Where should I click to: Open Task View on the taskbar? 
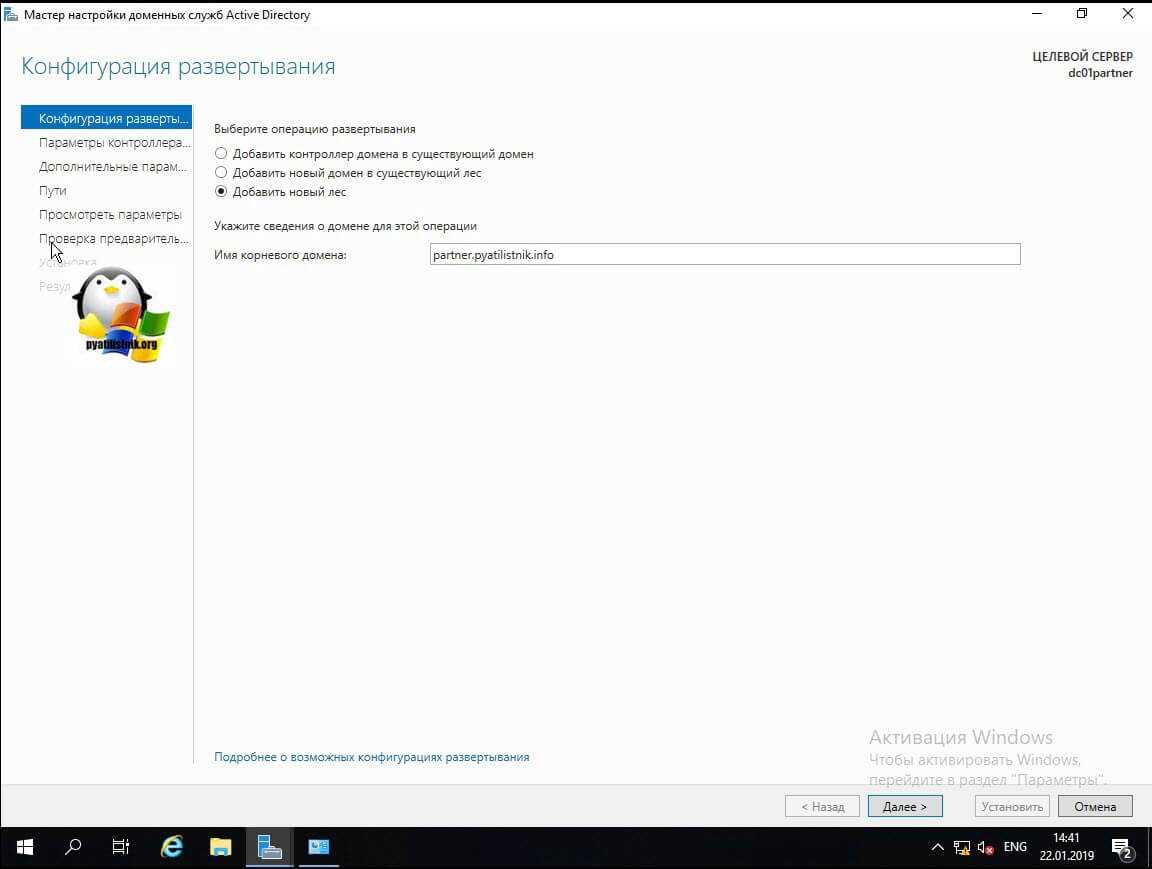(120, 848)
